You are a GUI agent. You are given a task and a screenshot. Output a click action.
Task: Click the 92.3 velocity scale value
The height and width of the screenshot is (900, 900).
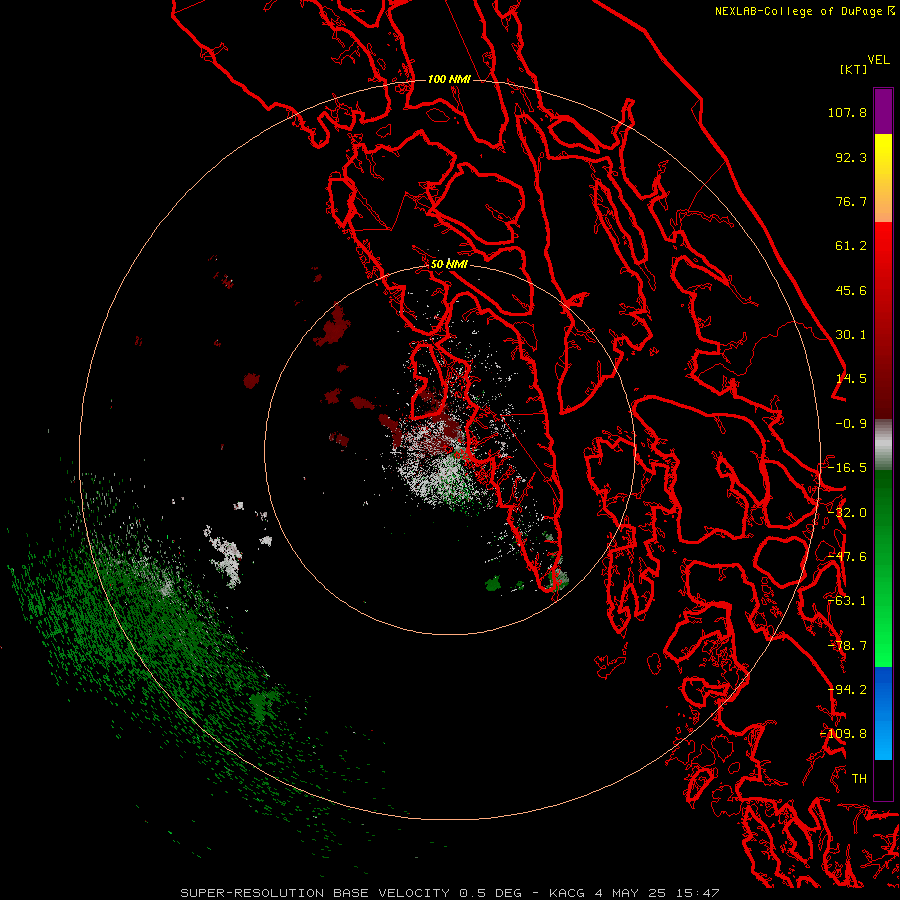pos(851,157)
